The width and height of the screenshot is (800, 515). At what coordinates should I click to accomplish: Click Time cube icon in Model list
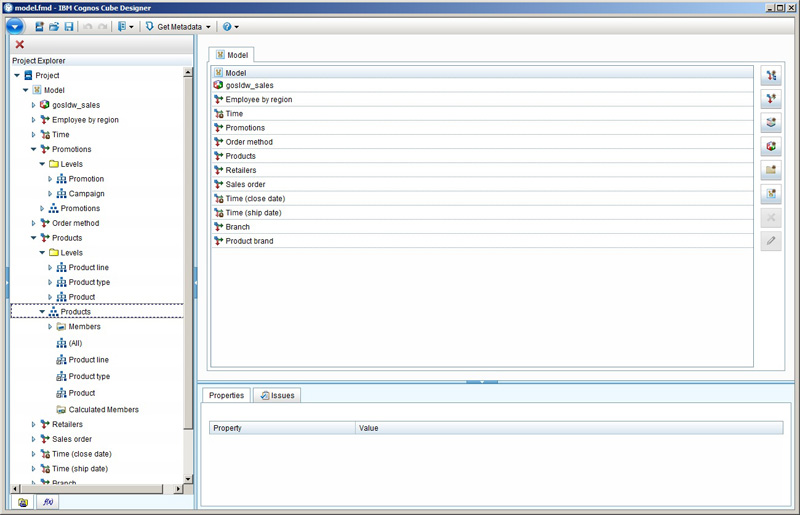(218, 113)
